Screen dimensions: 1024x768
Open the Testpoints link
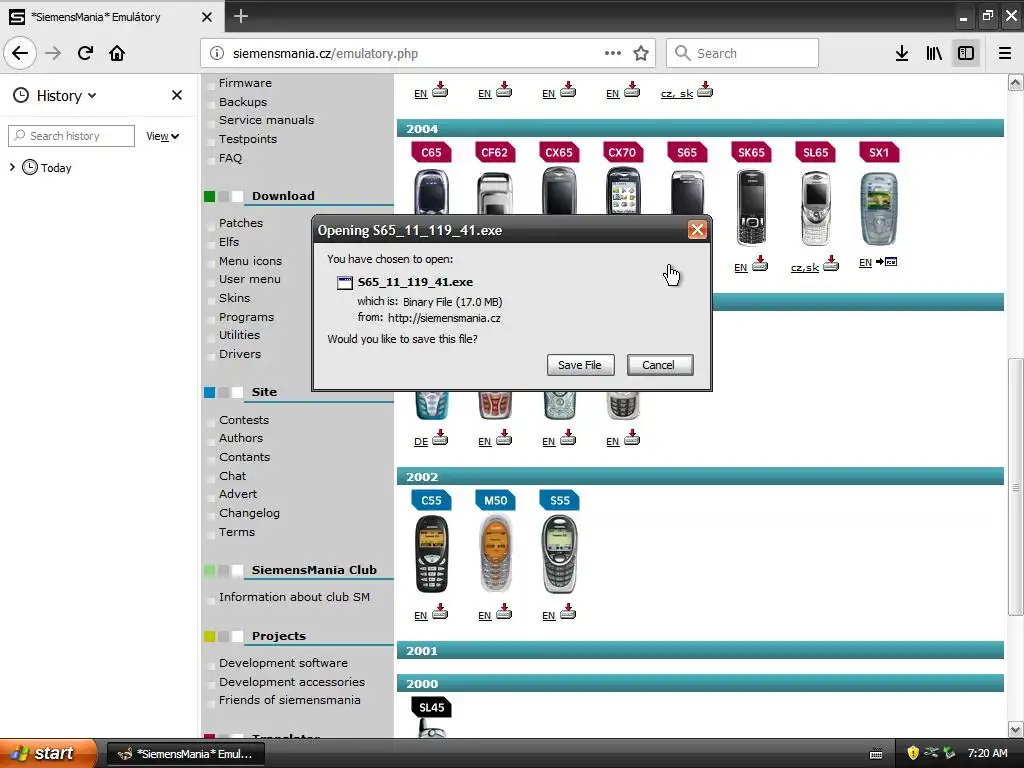(248, 139)
